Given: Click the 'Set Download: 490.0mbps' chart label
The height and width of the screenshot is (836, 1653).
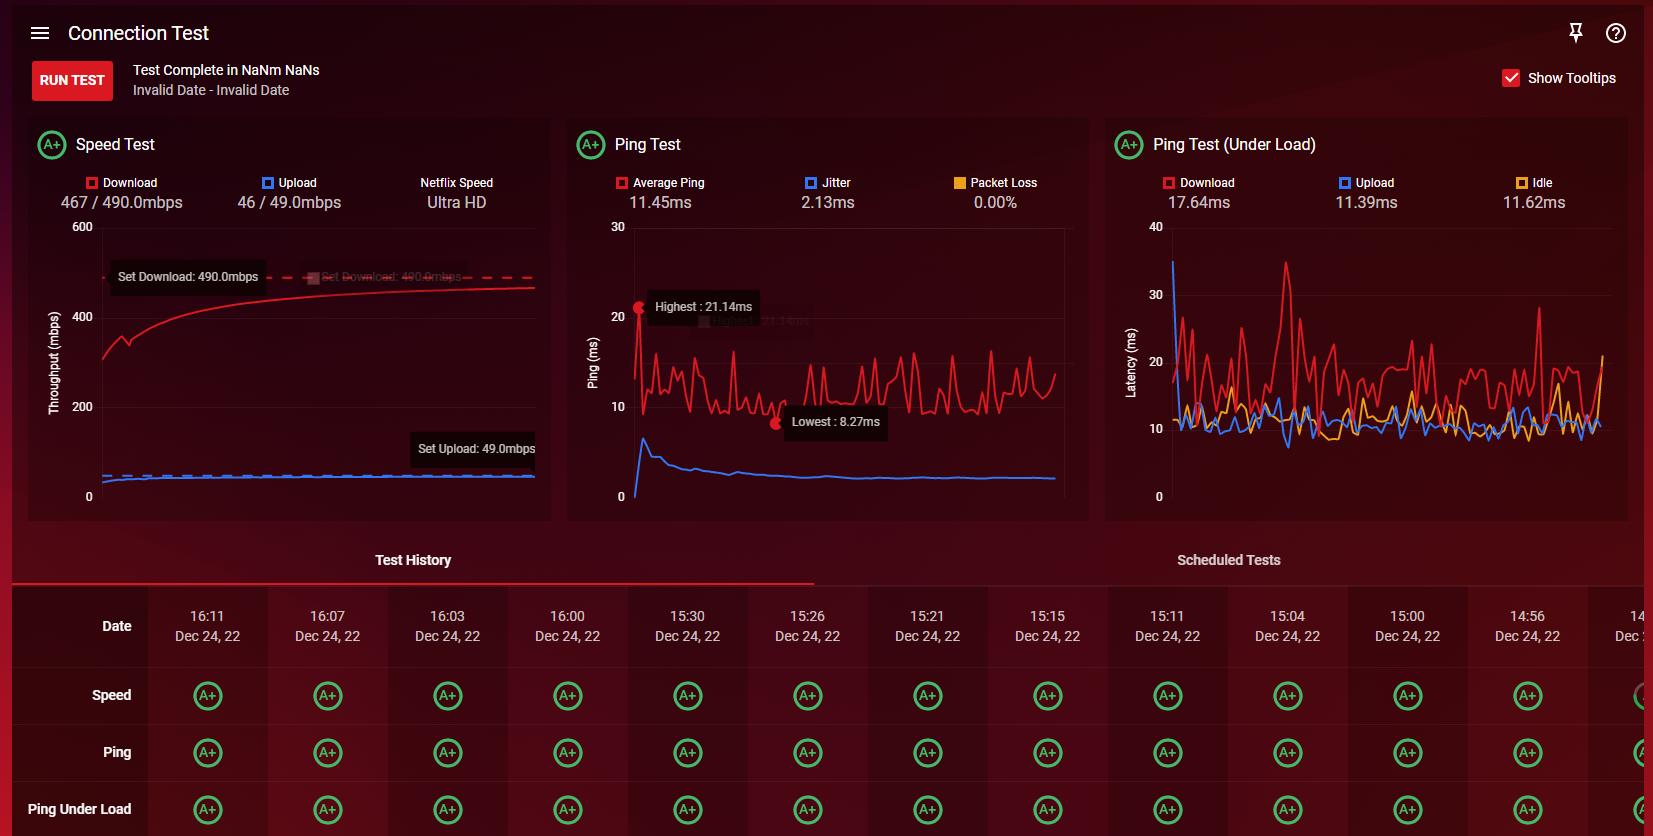Looking at the screenshot, I should coord(188,277).
